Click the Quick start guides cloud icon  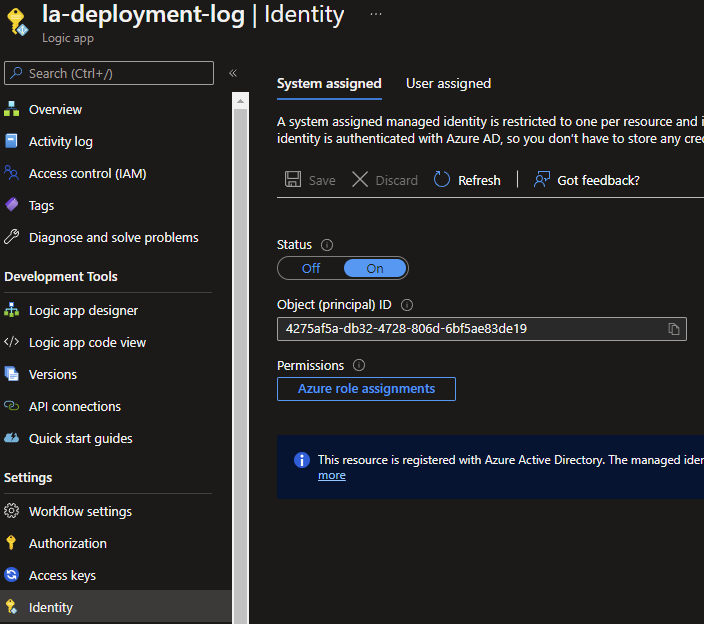(x=11, y=437)
